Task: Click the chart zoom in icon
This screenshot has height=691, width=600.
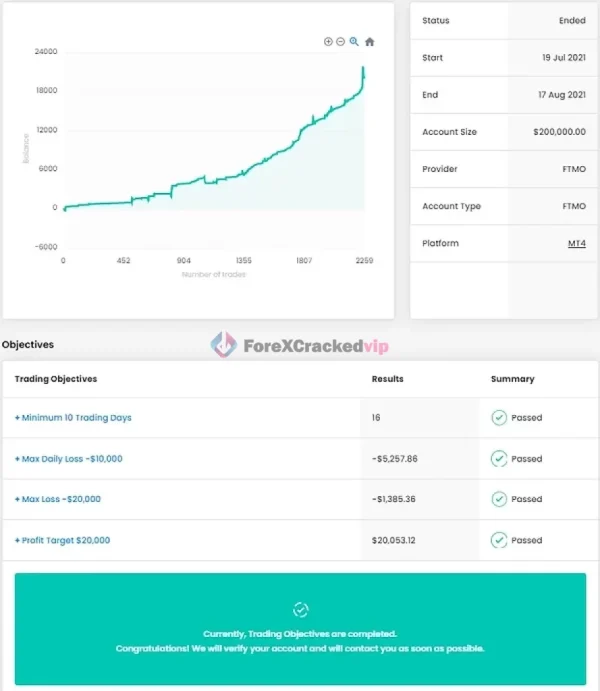Action: [x=328, y=41]
